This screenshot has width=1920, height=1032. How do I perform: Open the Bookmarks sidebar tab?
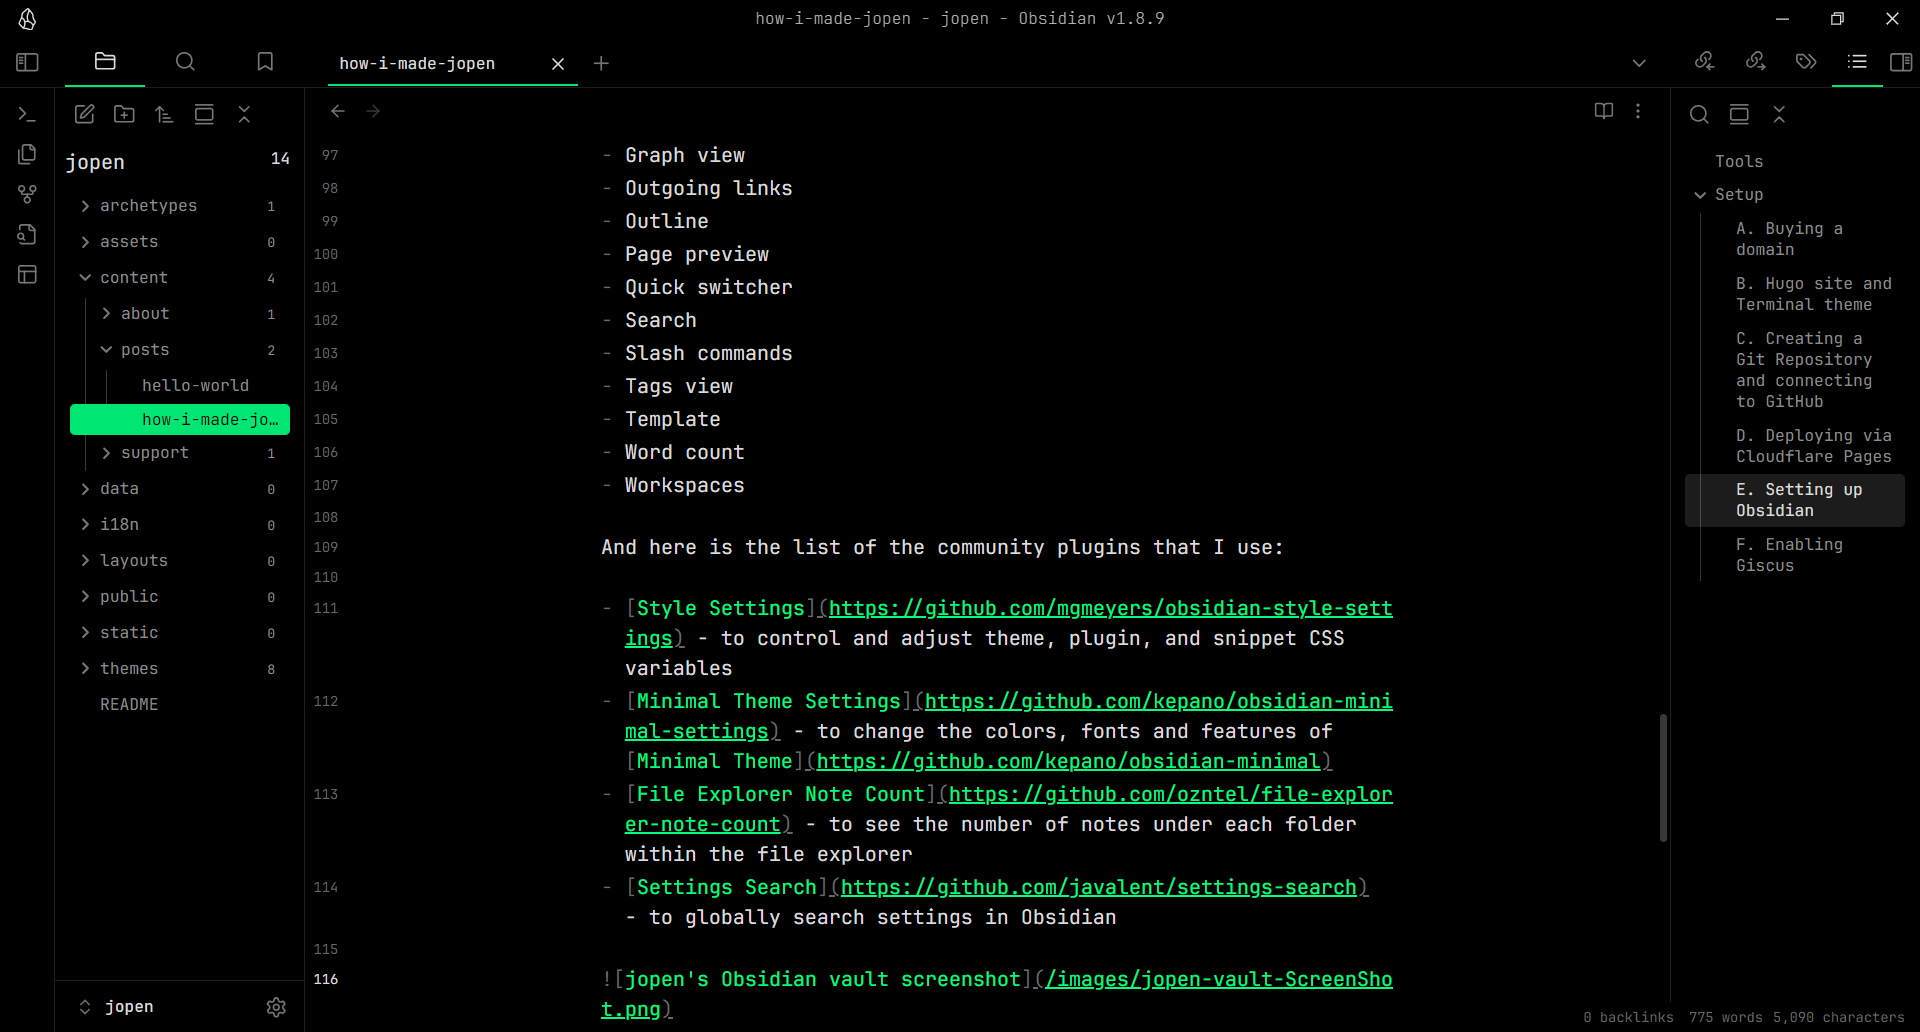[x=265, y=62]
